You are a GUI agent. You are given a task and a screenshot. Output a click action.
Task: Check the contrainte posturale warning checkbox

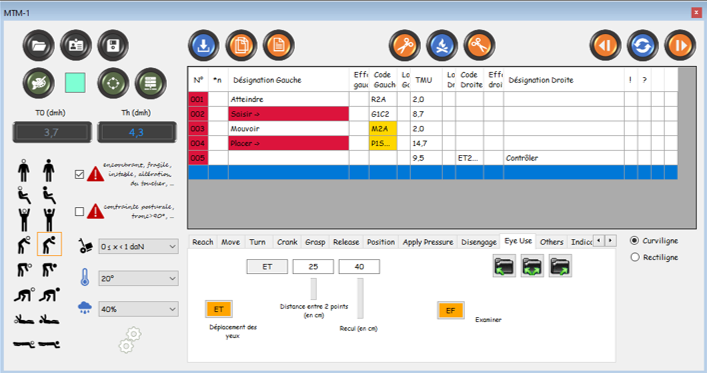point(79,211)
